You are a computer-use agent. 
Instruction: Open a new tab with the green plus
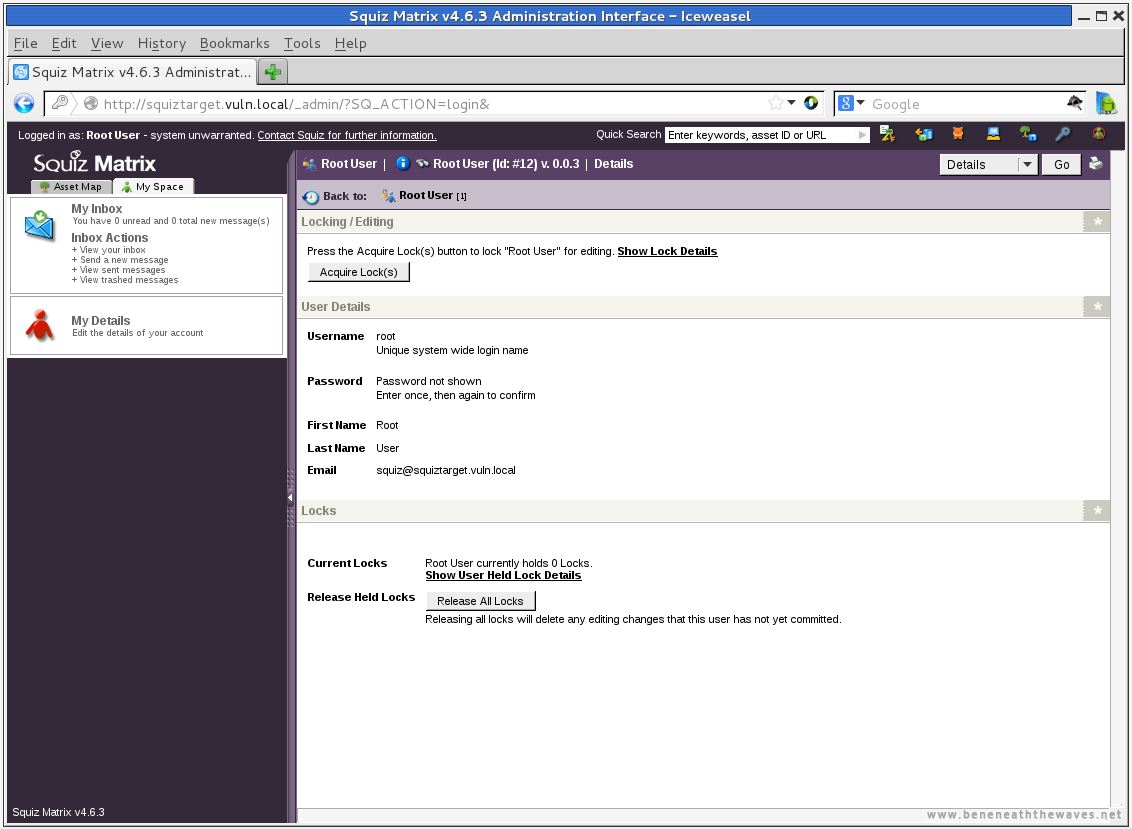273,72
